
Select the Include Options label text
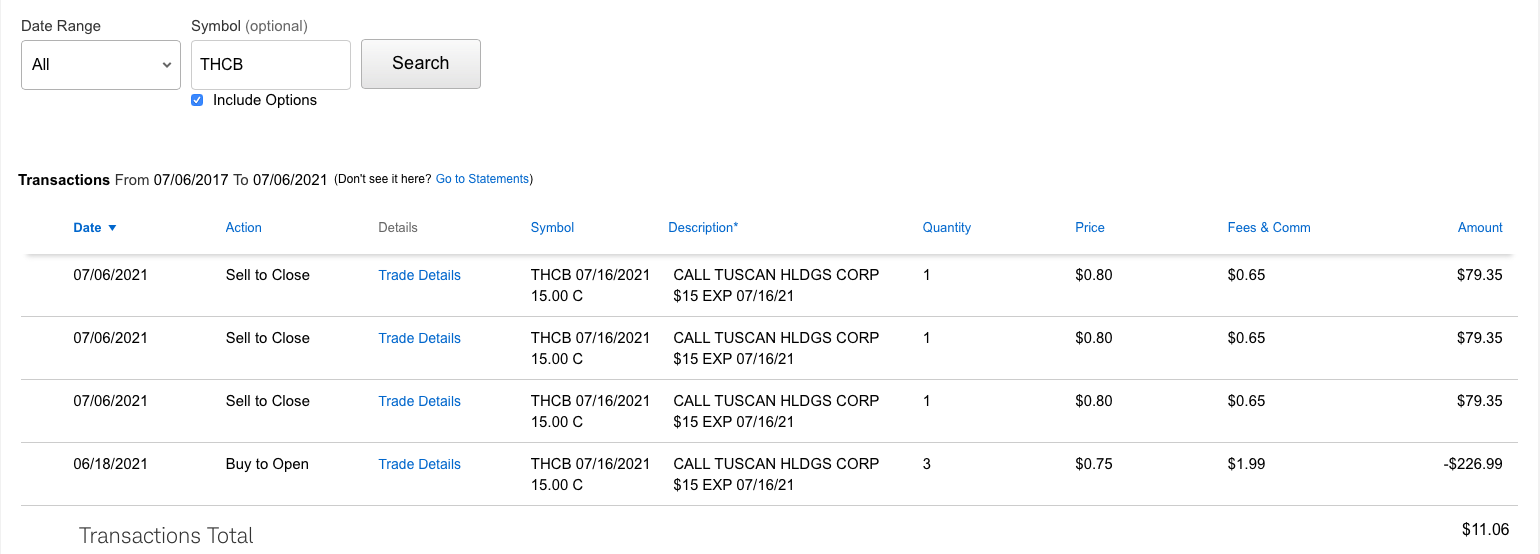tap(265, 100)
